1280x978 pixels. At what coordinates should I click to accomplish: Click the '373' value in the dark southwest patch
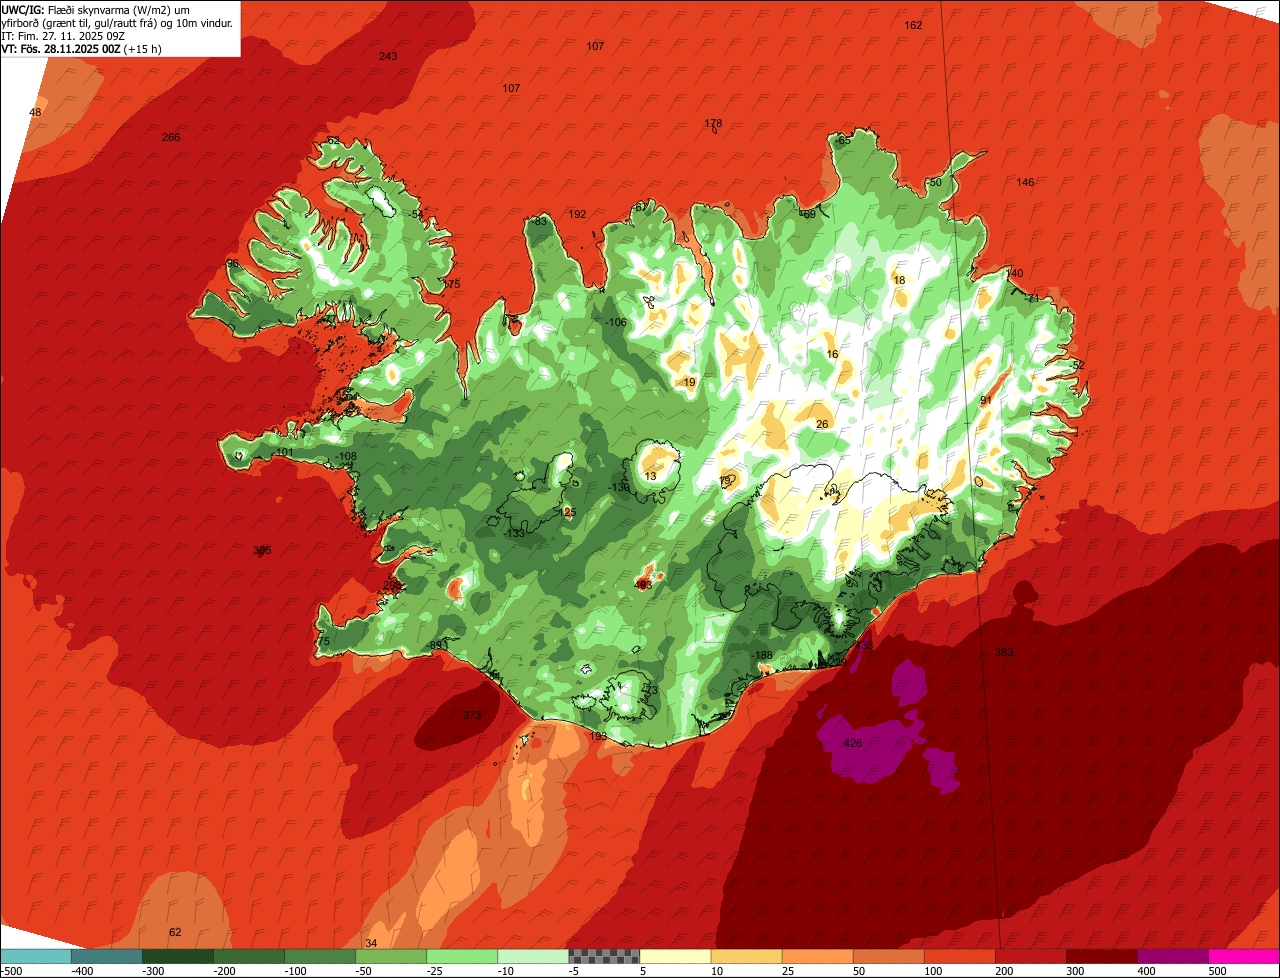coord(472,715)
